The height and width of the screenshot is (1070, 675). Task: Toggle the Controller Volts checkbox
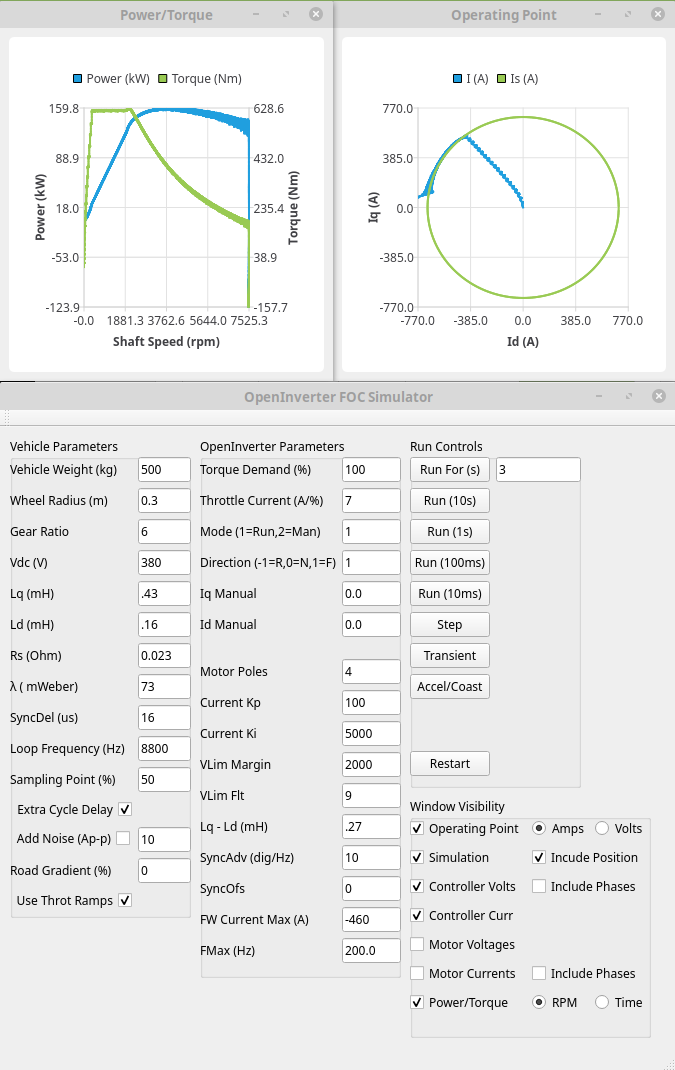417,886
